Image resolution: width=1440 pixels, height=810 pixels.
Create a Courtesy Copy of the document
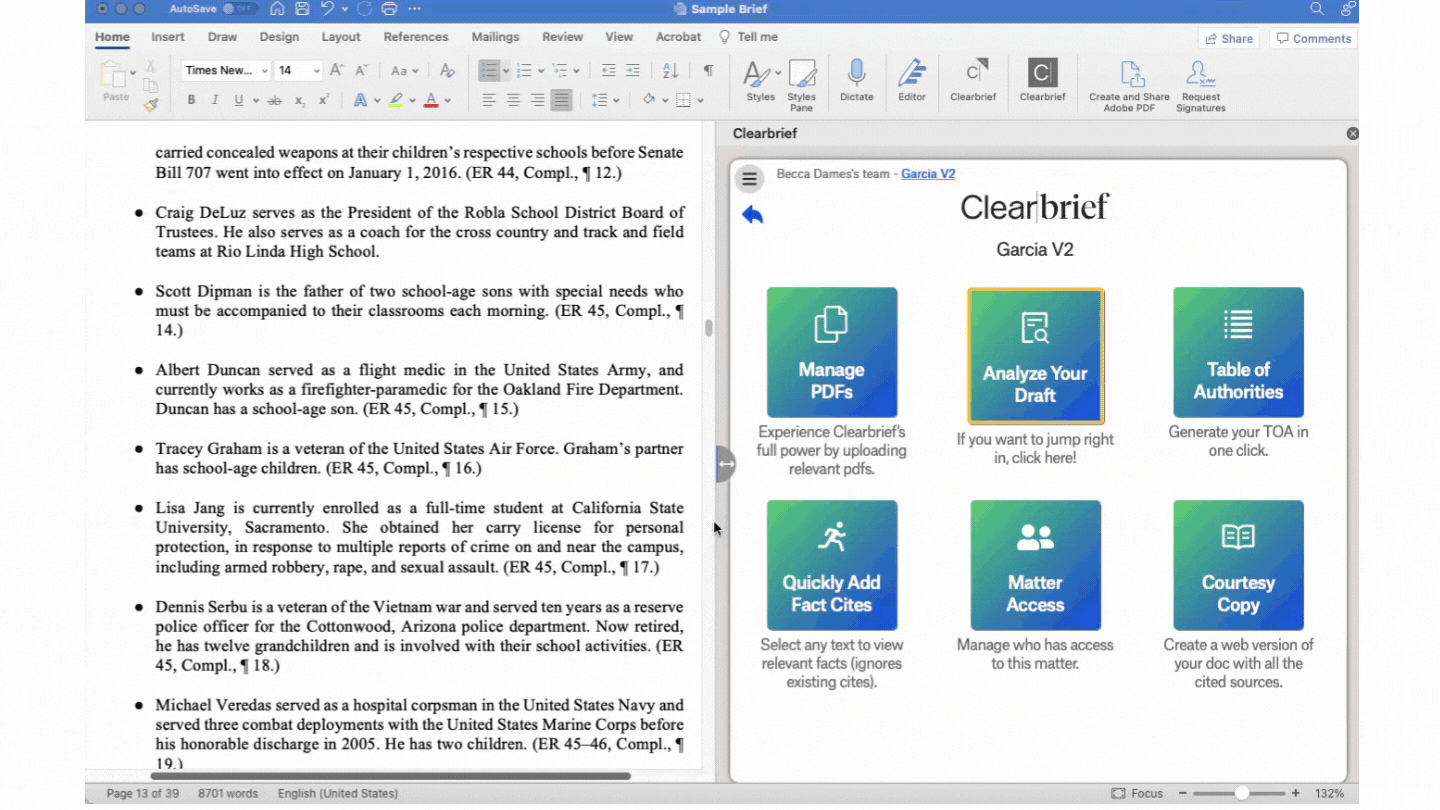(1238, 565)
